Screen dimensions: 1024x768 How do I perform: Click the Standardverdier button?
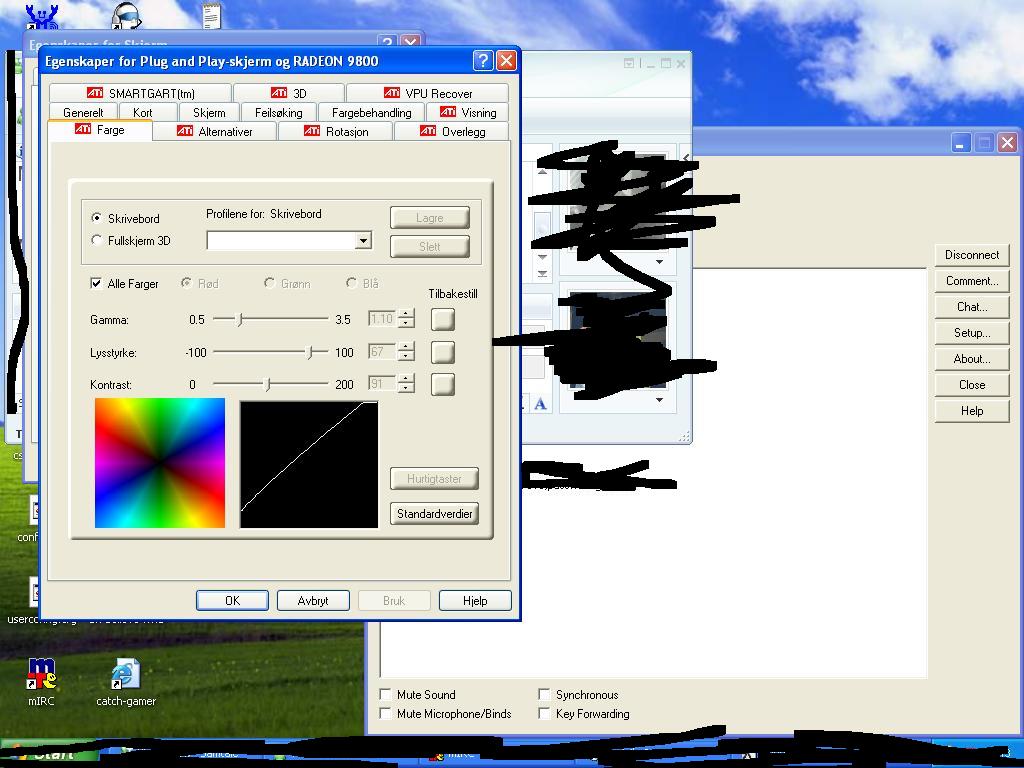click(434, 513)
